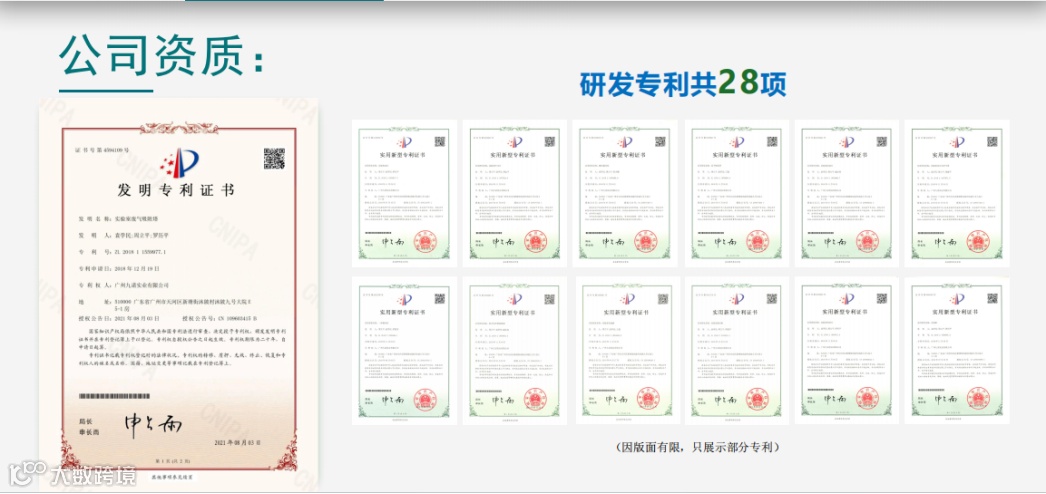
Task: Open the fourth utility certificate in bottom row
Action: (736, 351)
